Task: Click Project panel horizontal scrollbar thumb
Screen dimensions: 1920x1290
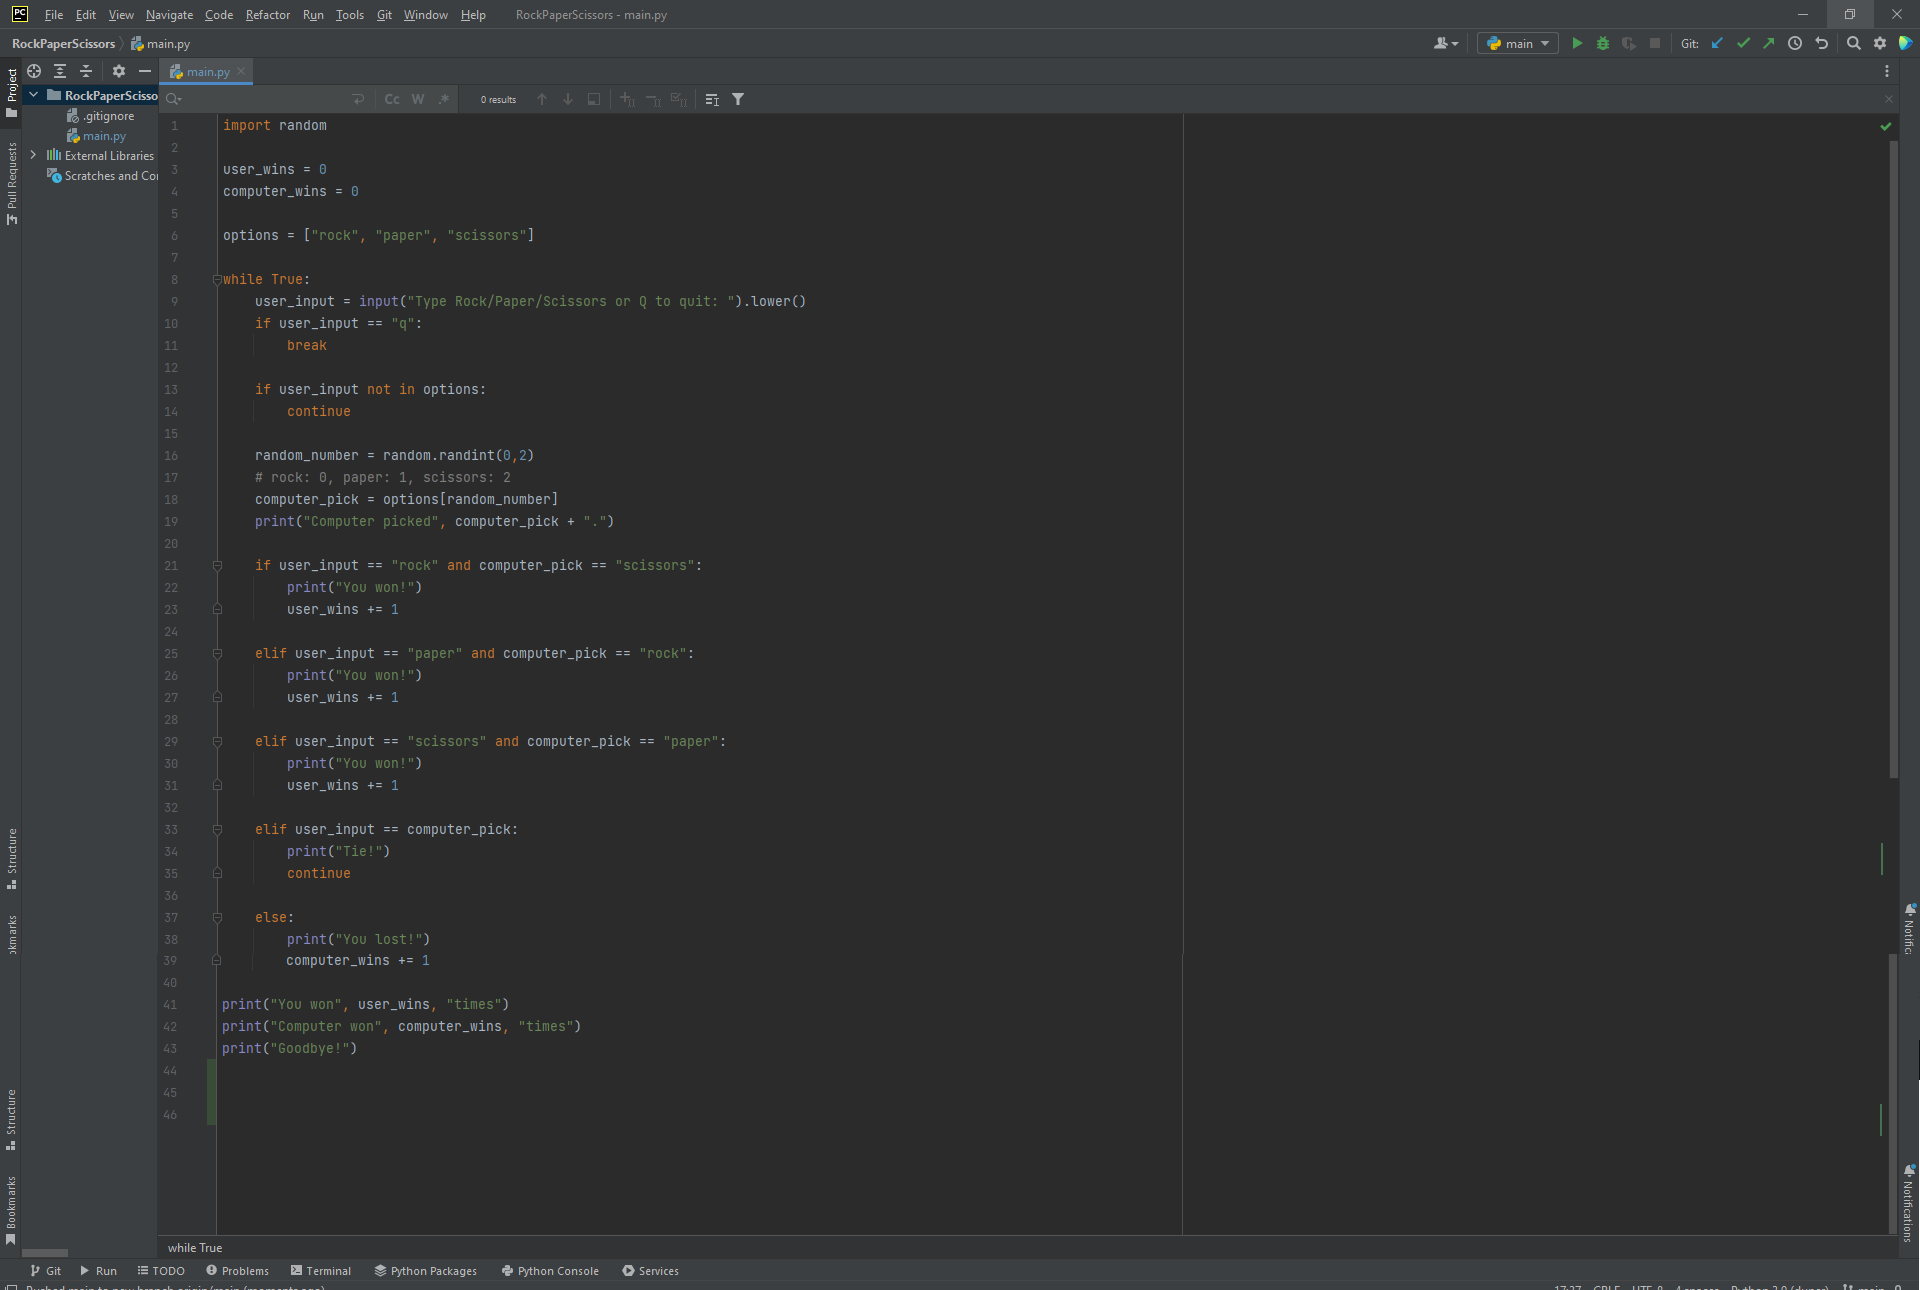Action: [45, 1252]
